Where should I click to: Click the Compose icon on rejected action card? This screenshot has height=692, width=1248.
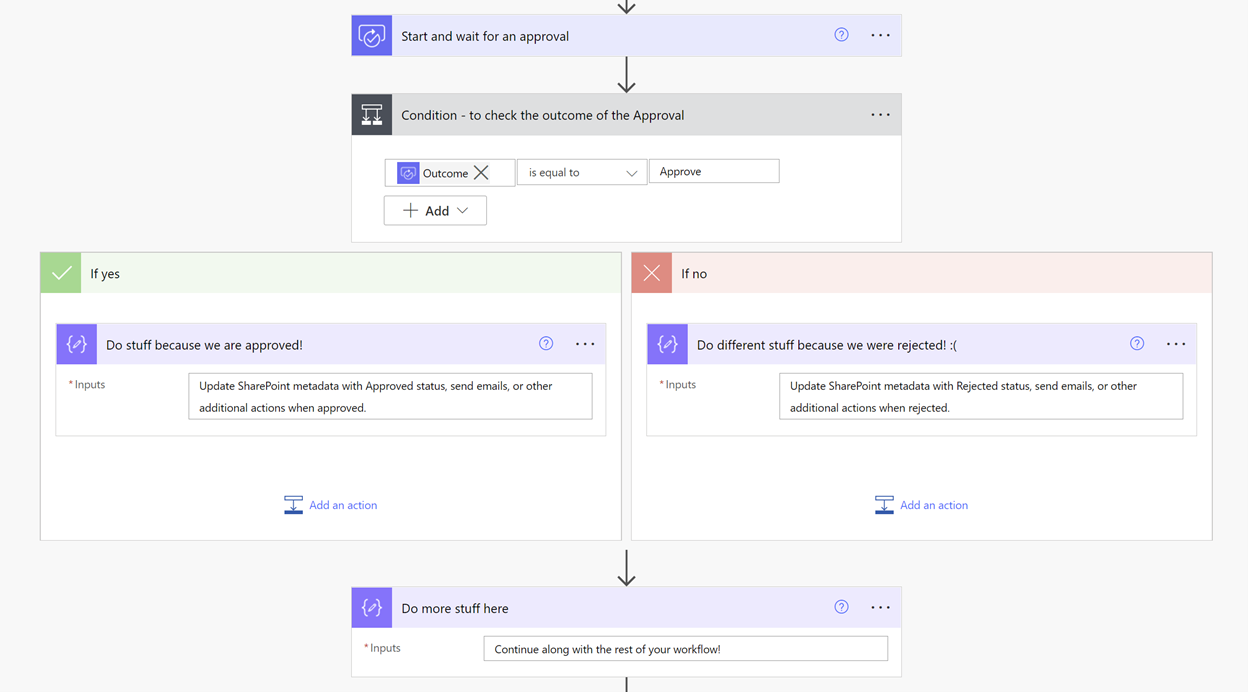[x=667, y=343]
